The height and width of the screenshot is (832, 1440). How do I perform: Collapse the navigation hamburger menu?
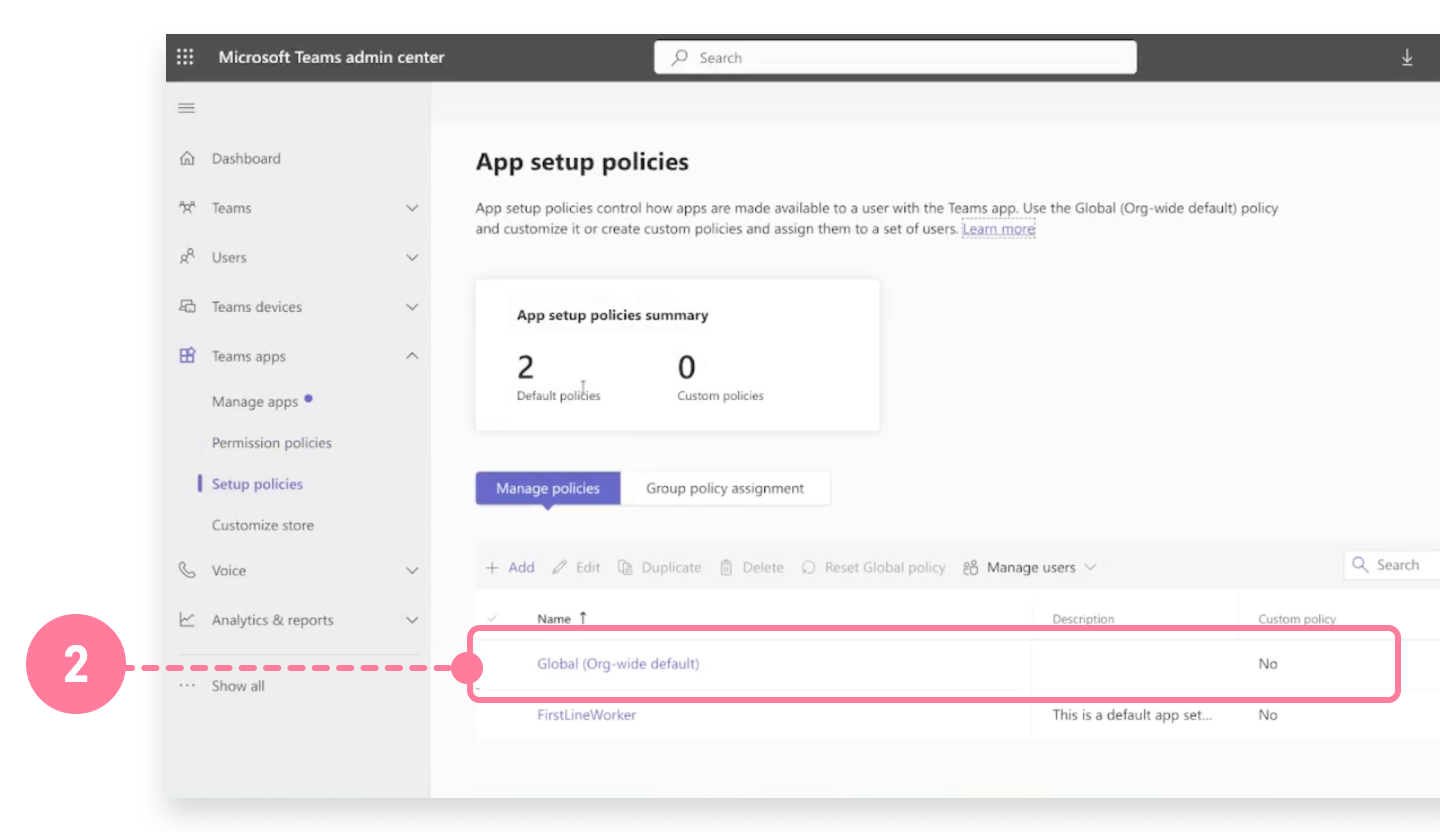click(186, 108)
